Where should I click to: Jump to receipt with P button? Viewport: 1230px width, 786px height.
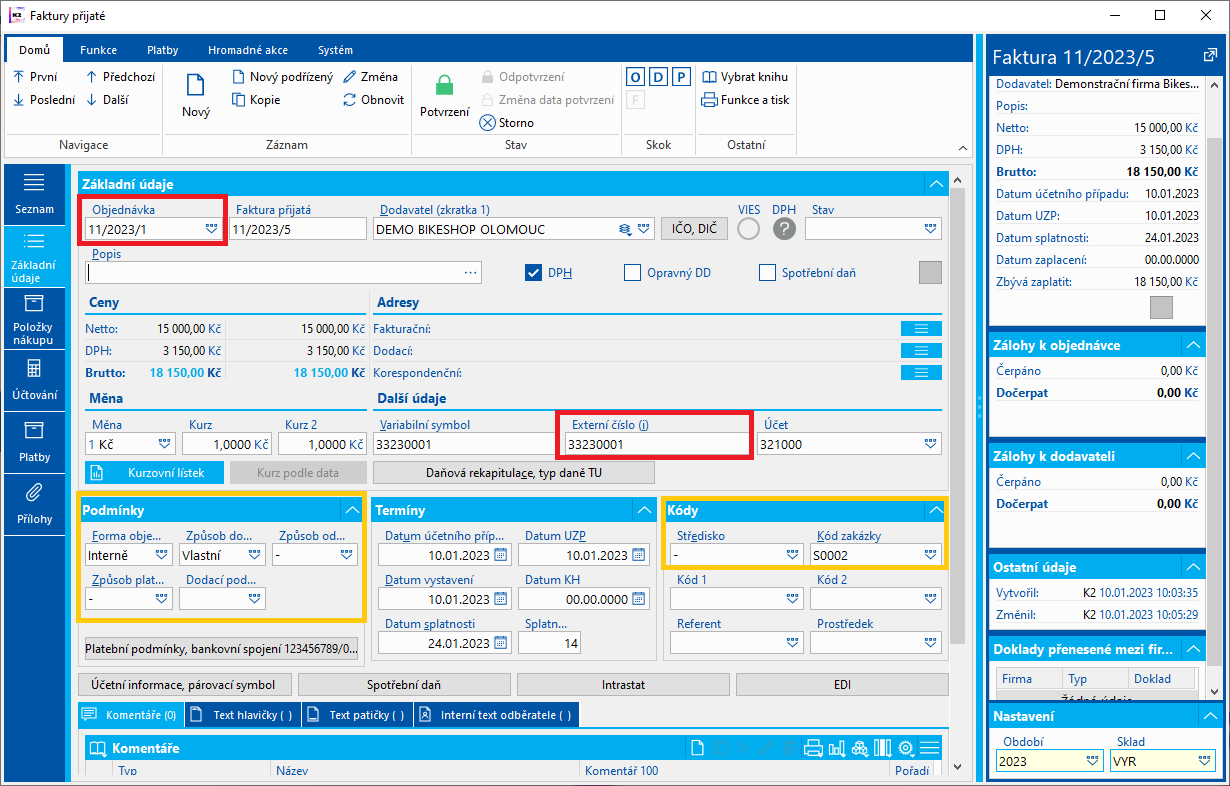[x=681, y=77]
